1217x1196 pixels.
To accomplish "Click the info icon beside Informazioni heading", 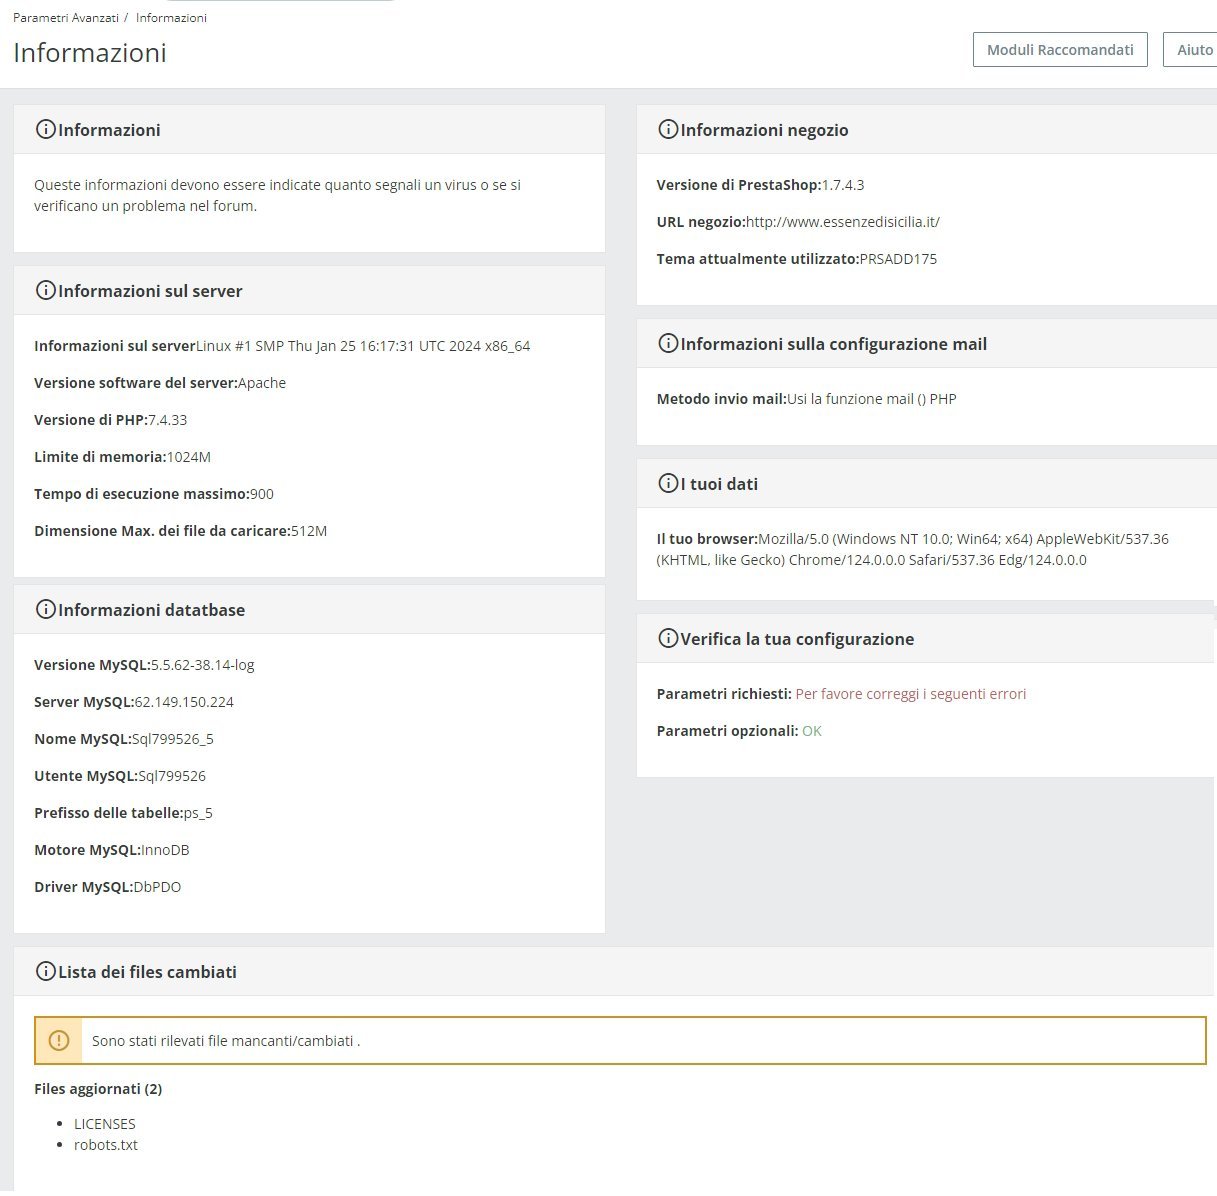I will 45,129.
